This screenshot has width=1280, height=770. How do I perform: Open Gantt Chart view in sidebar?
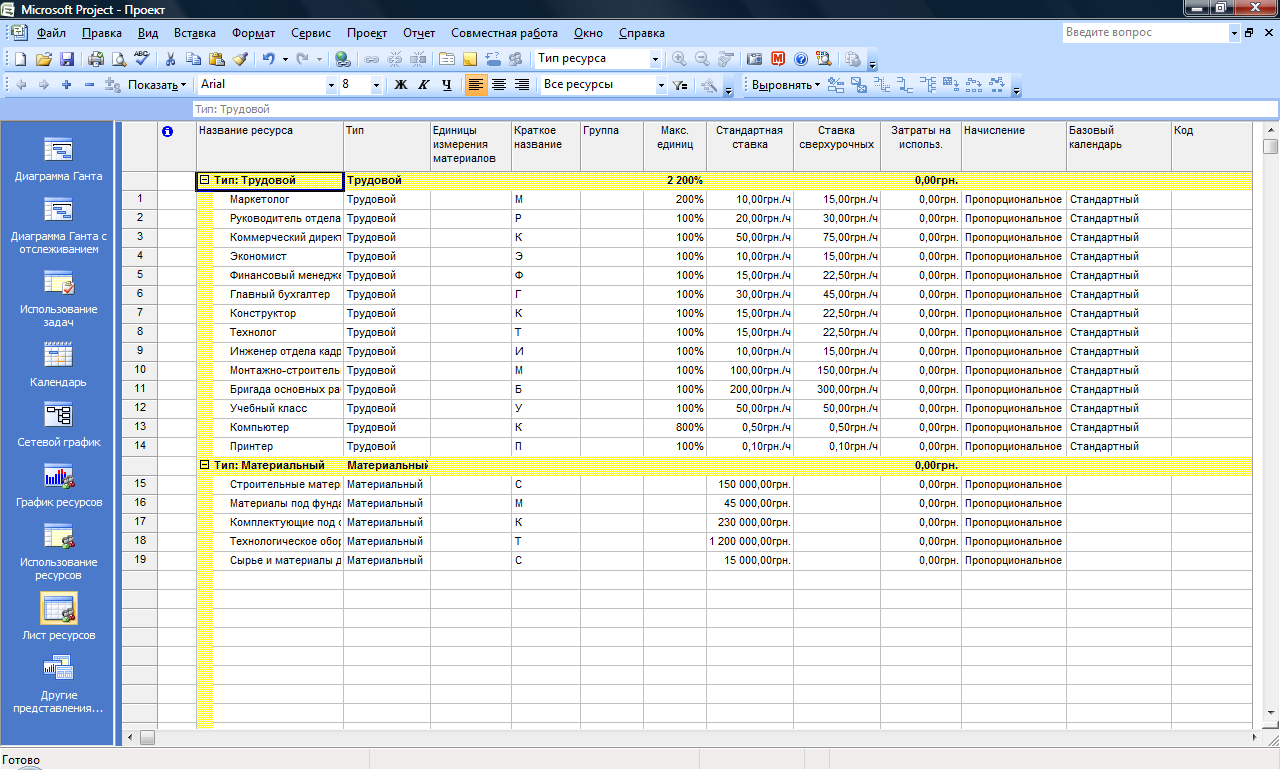58,159
